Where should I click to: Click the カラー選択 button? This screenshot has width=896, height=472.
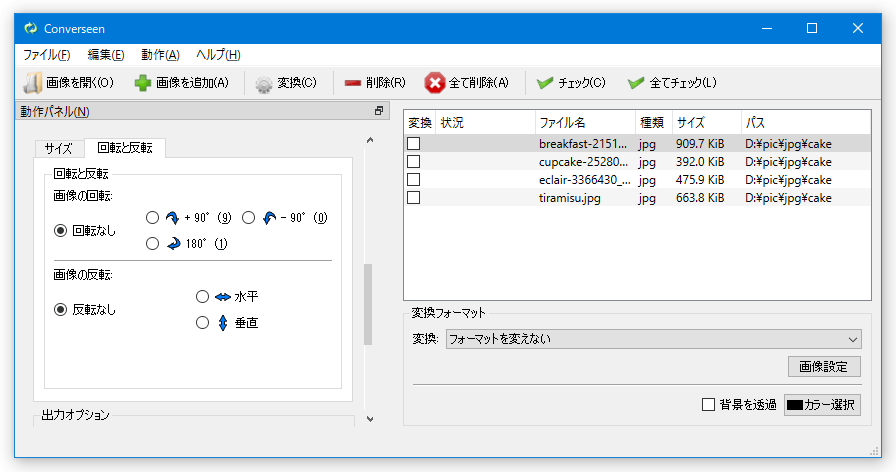(x=822, y=405)
